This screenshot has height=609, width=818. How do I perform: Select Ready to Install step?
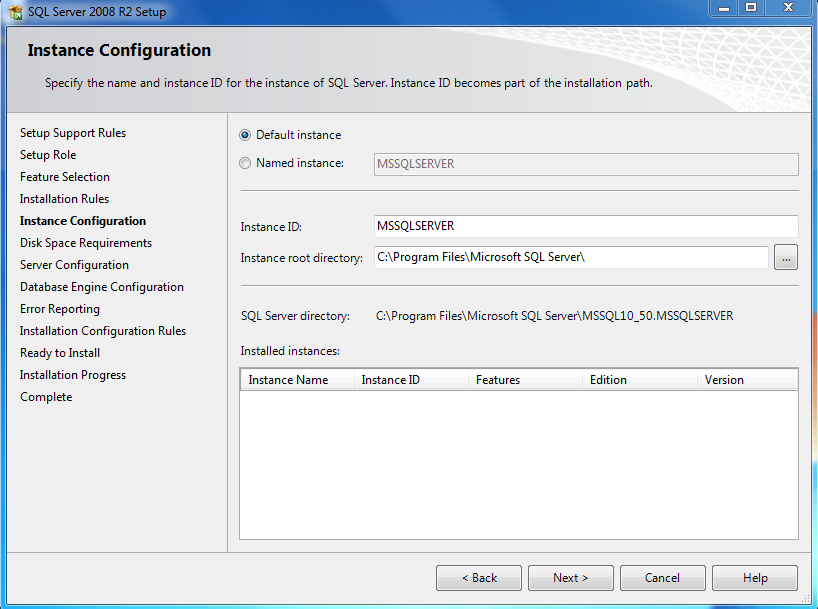(60, 353)
